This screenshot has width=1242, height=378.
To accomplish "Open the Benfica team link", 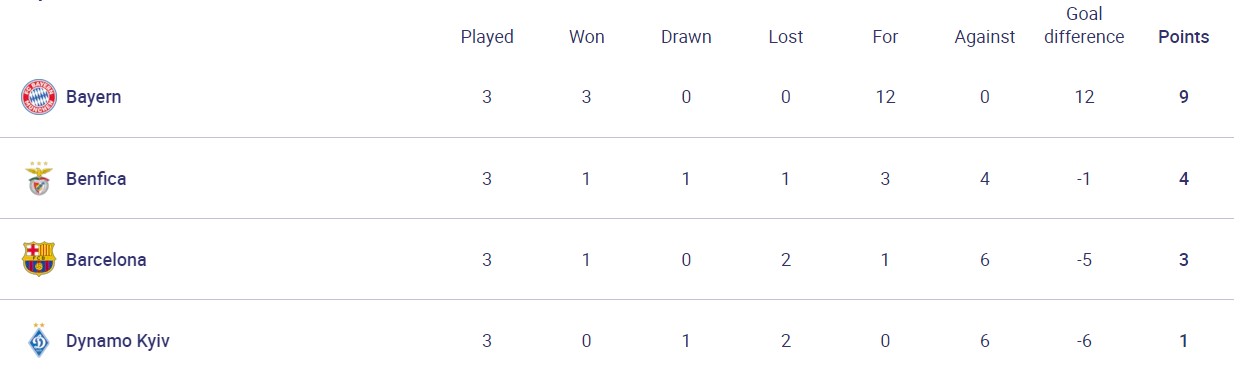I will (x=96, y=178).
